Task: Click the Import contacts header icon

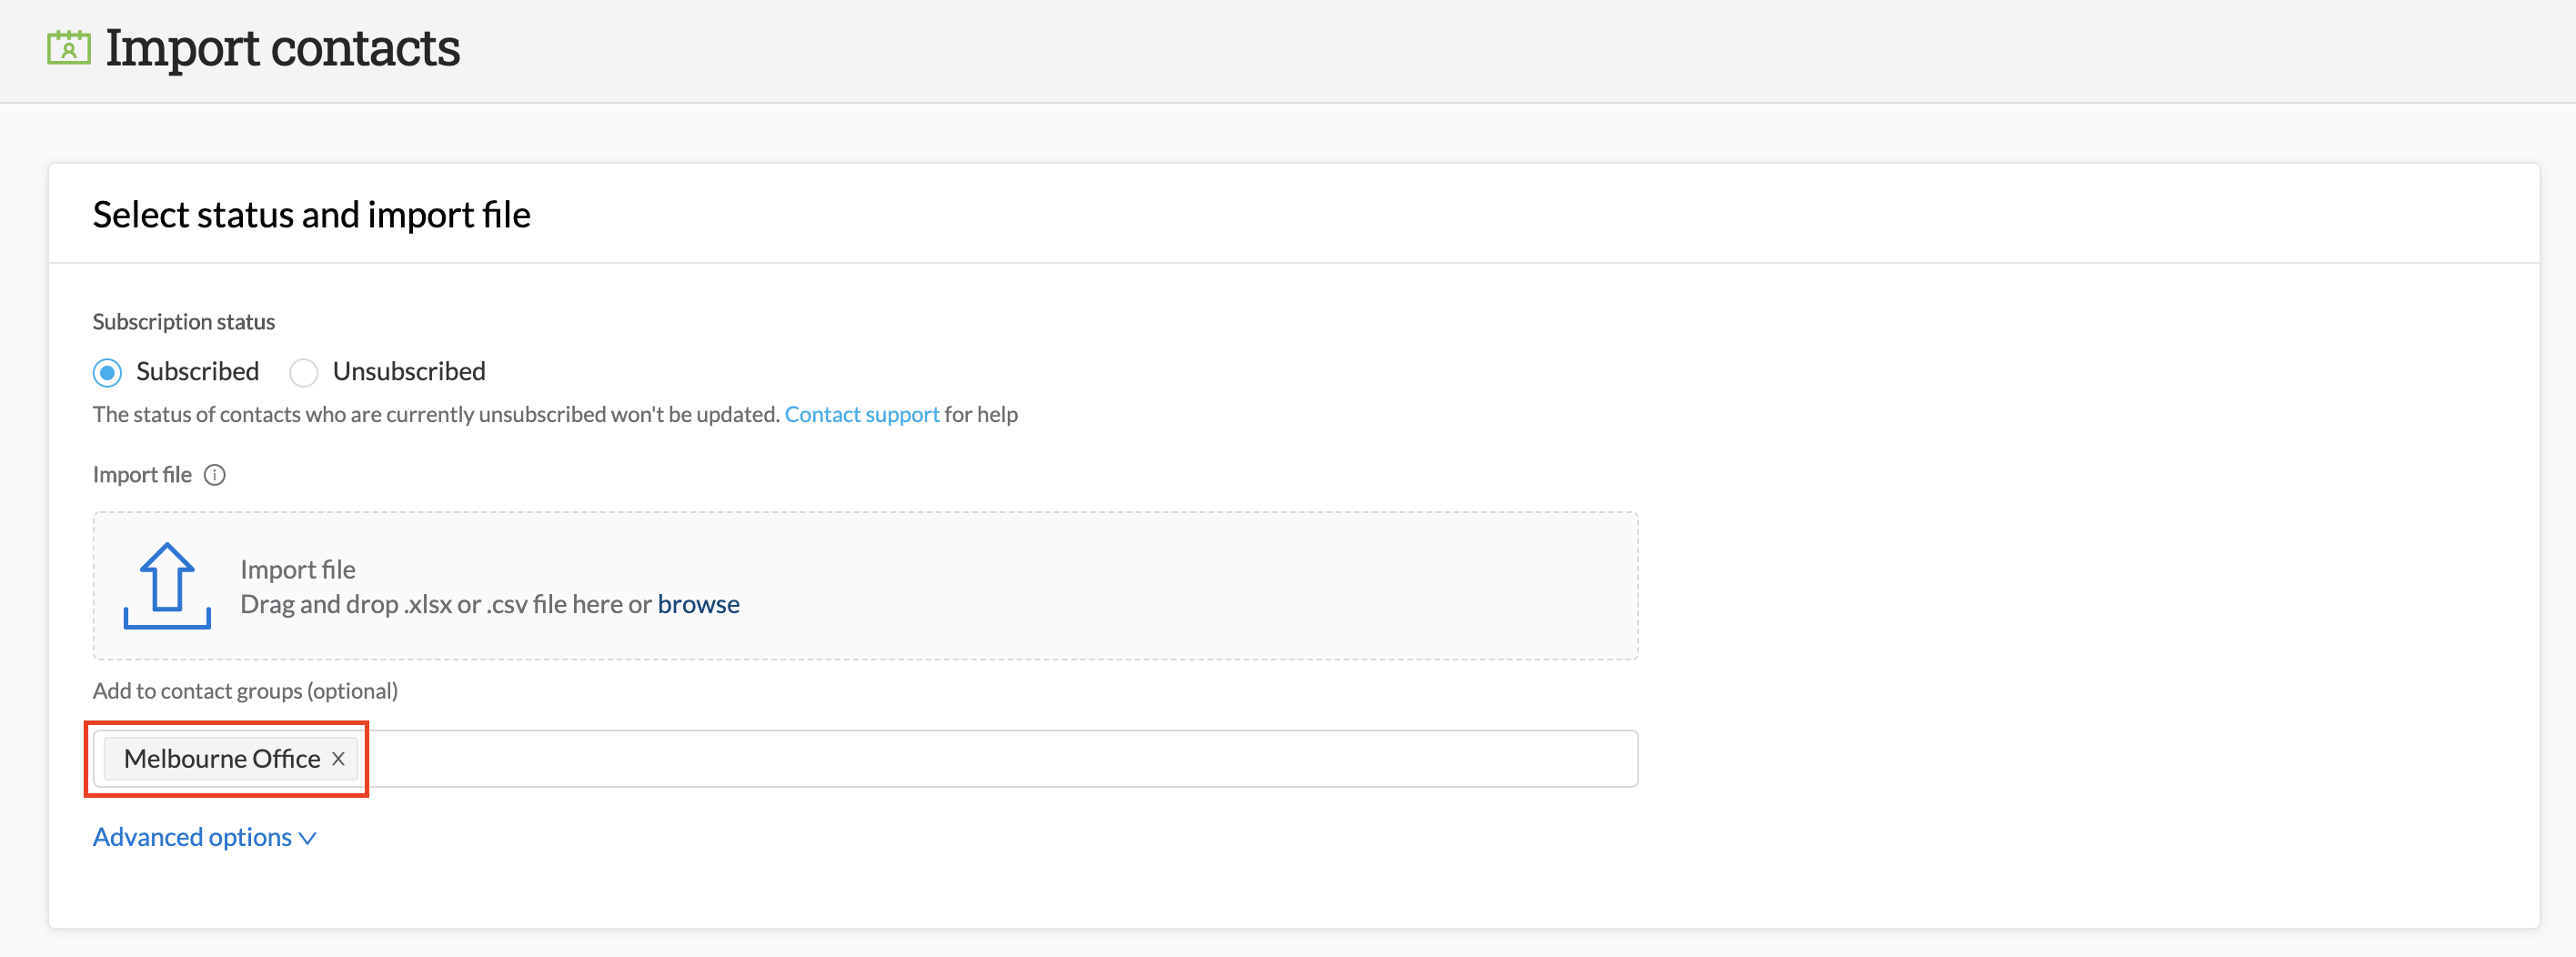Action: click(67, 46)
